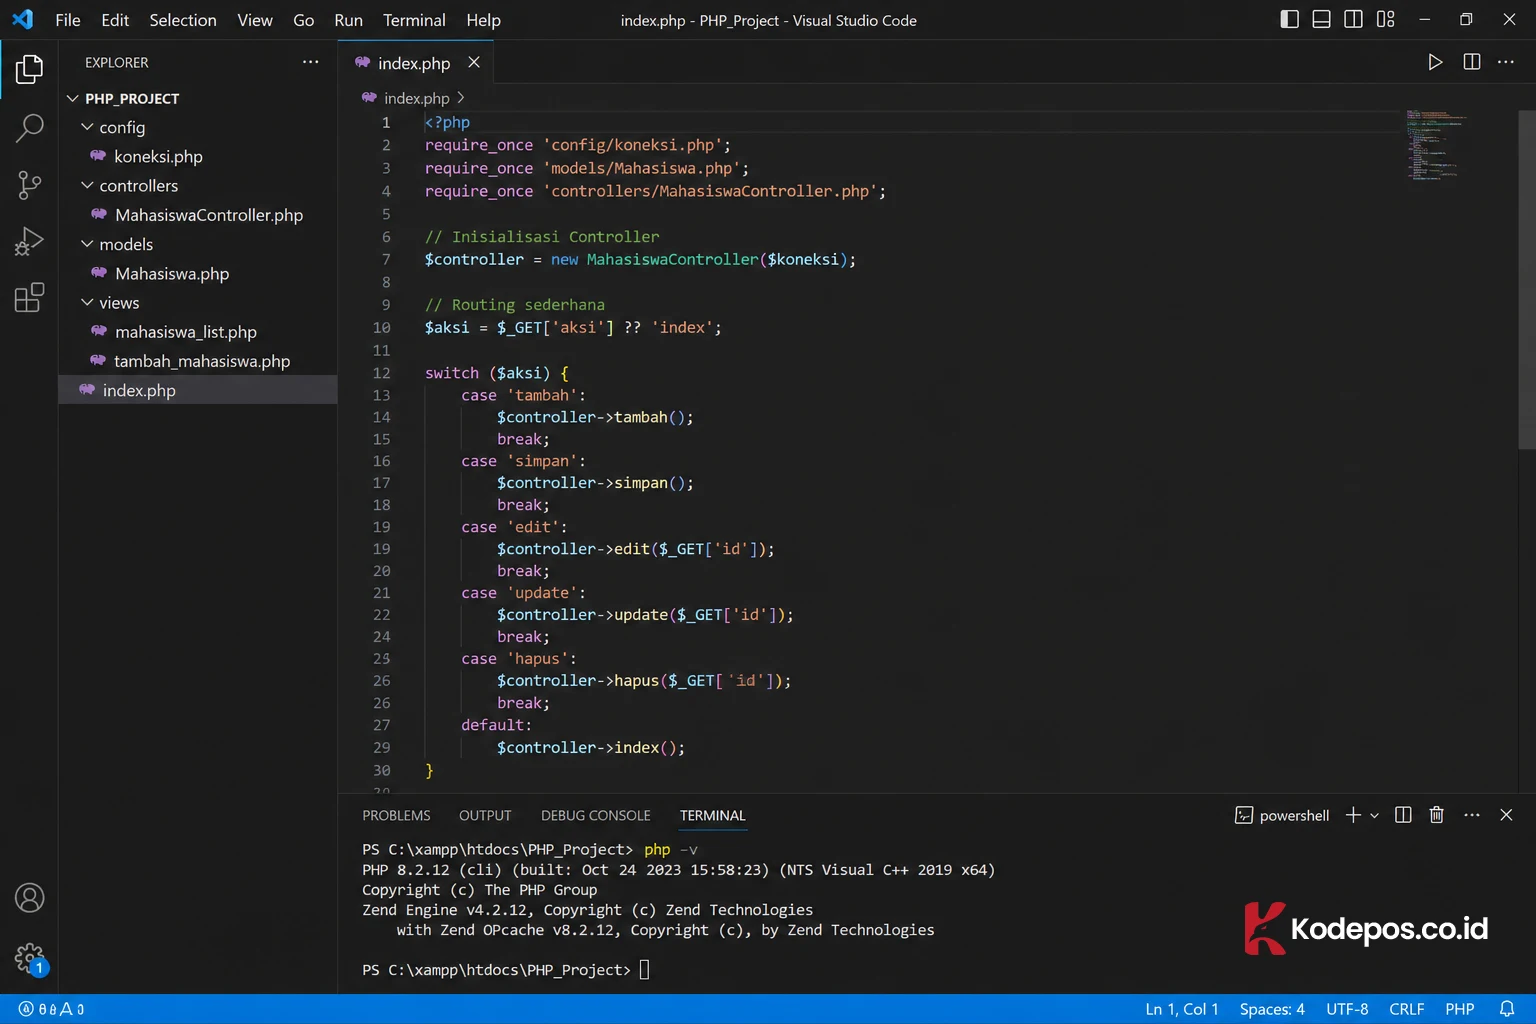This screenshot has height=1024, width=1536.
Task: Close the index.php editor tab
Action: point(474,62)
